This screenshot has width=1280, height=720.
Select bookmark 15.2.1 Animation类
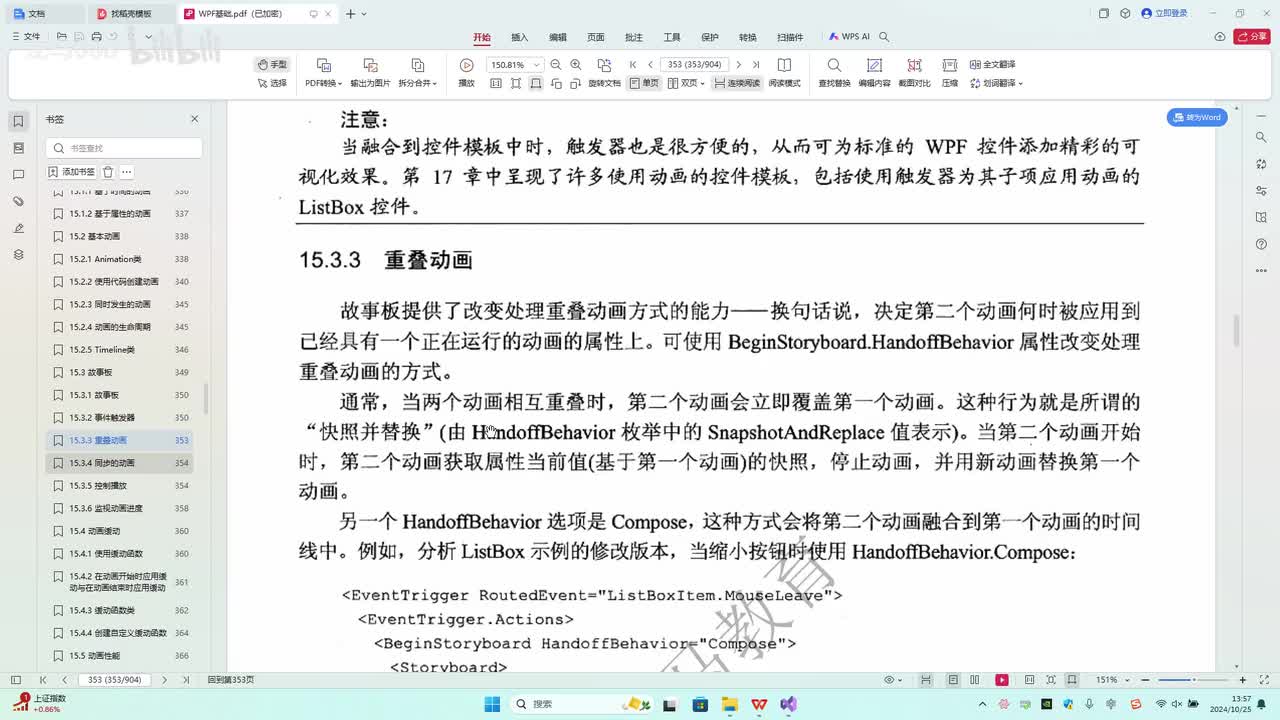(x=120, y=259)
